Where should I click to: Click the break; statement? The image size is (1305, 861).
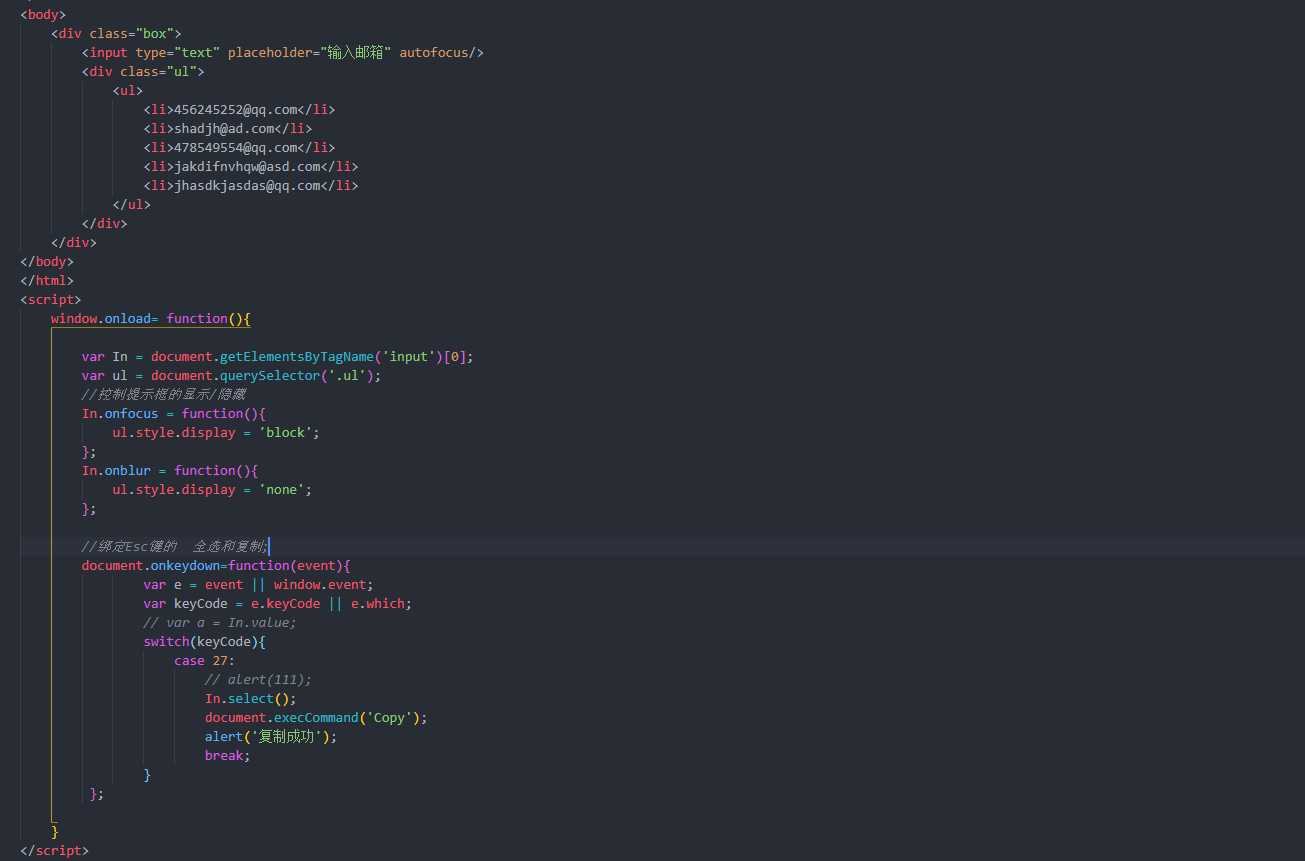[x=228, y=755]
